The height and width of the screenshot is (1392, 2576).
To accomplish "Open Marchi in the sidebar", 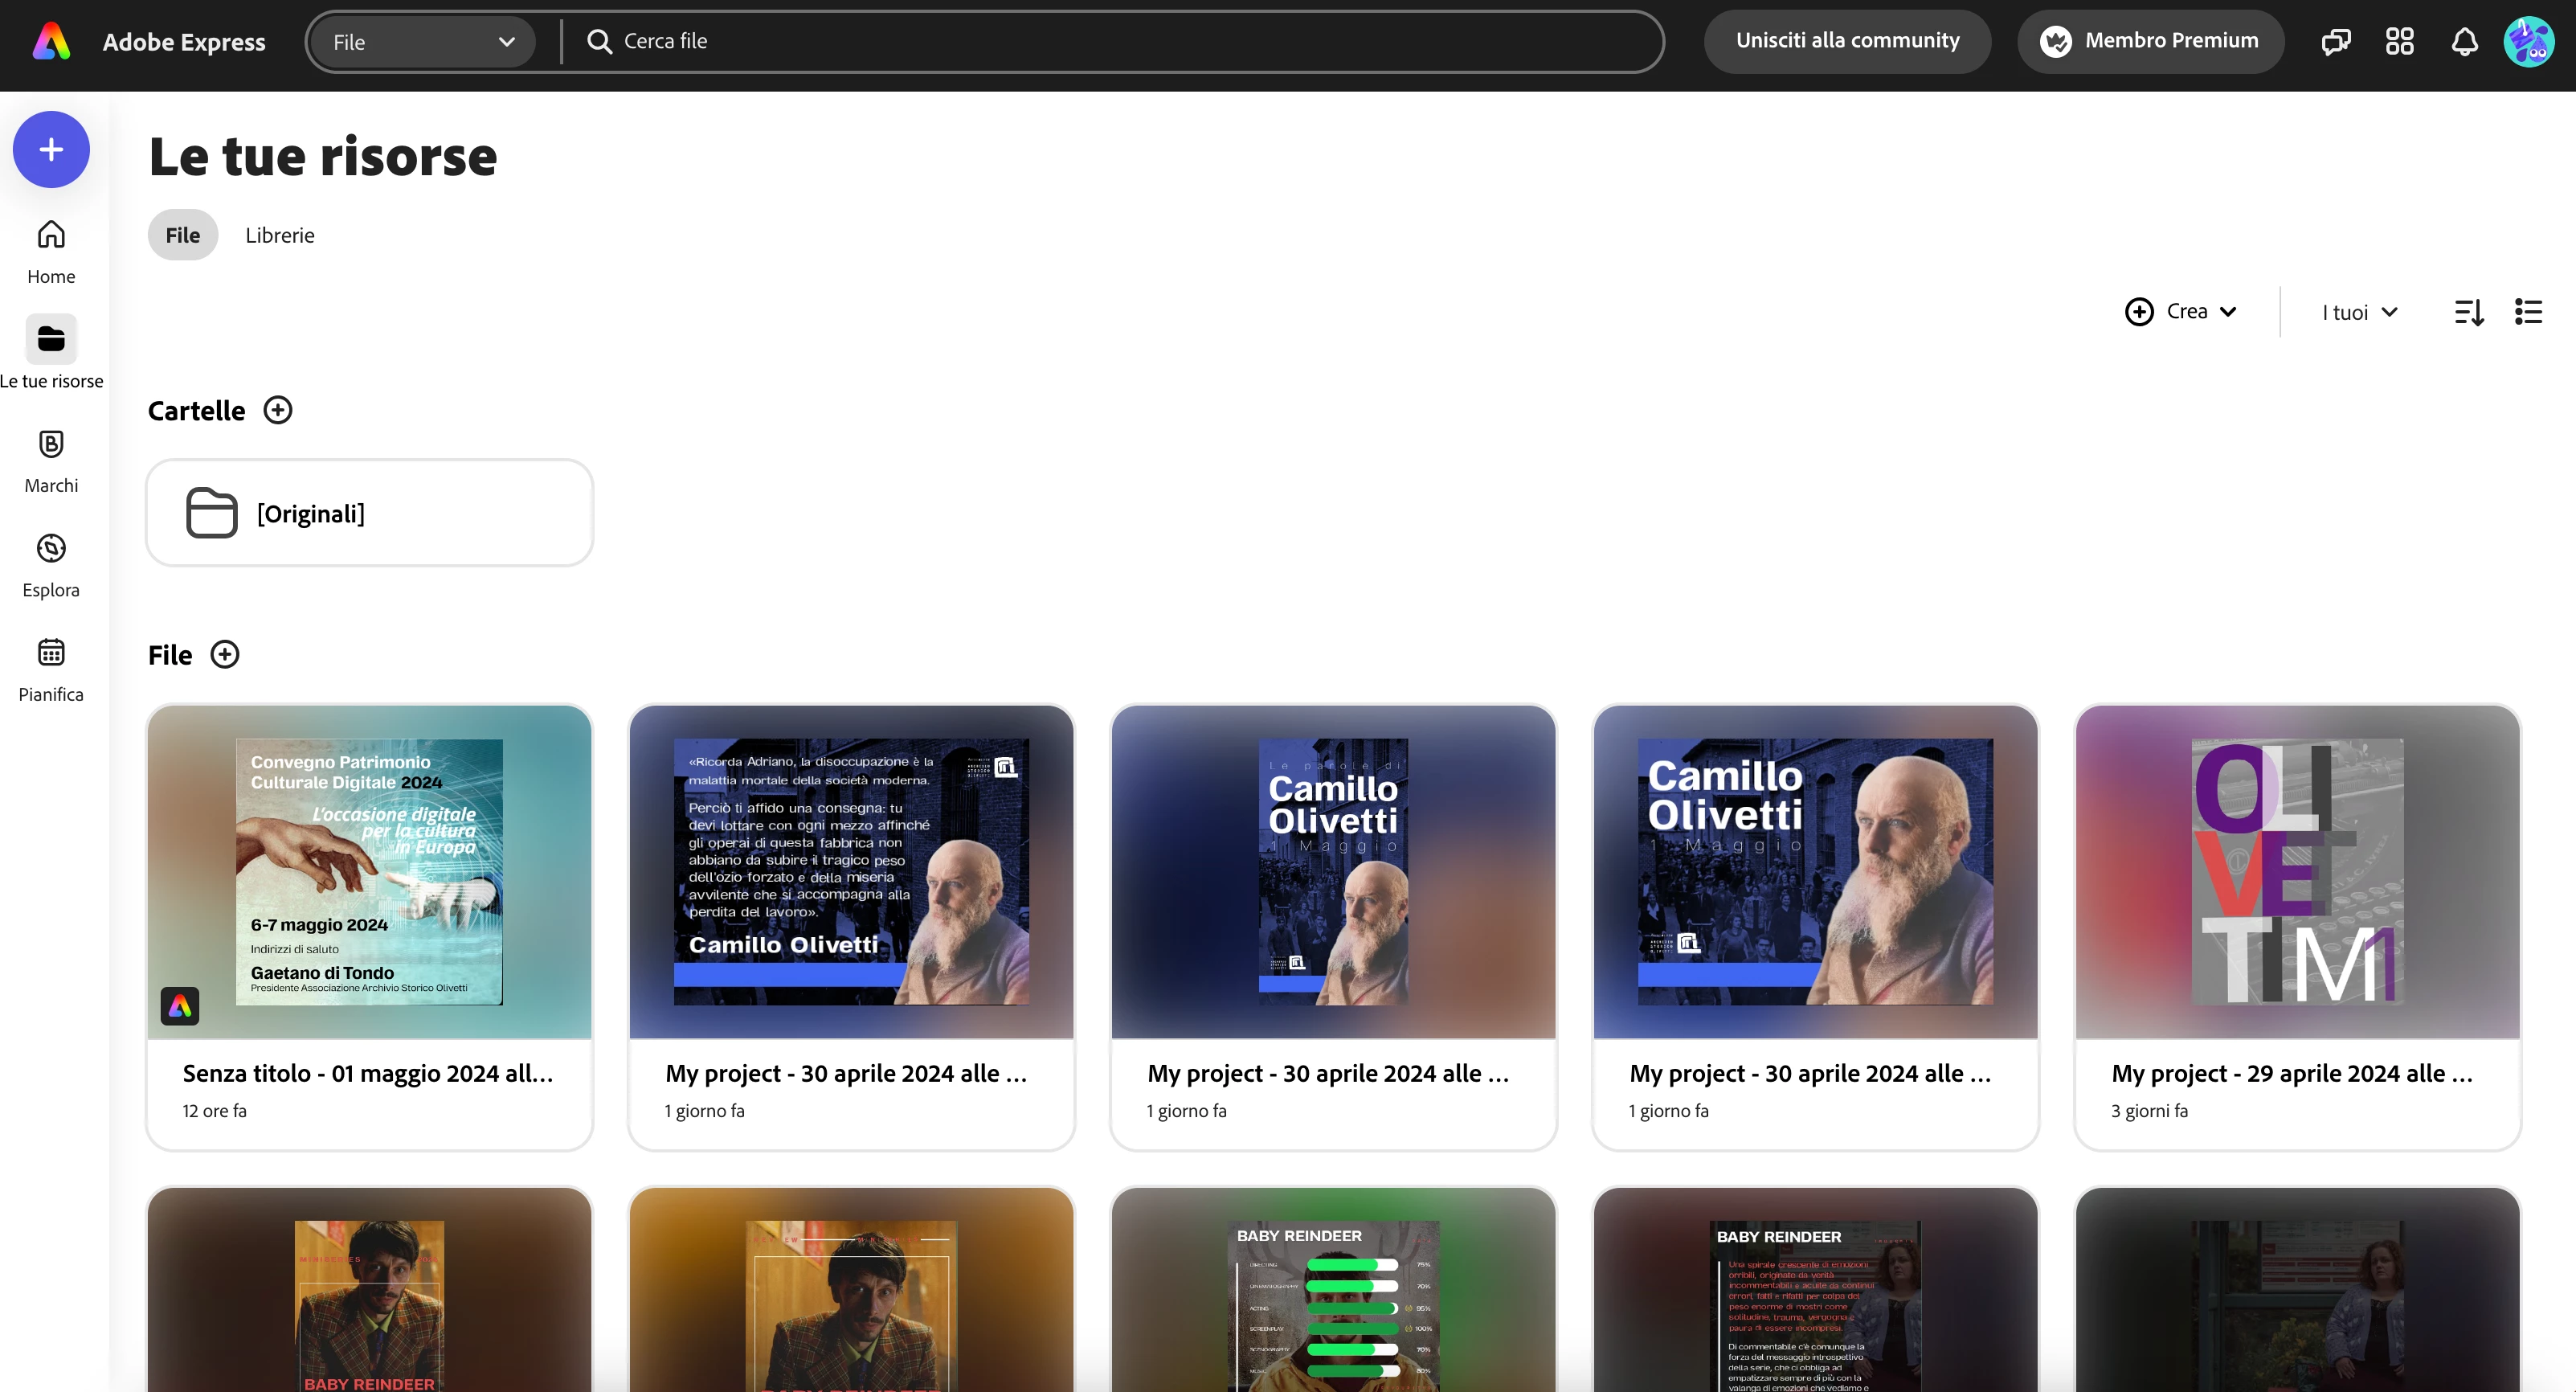I will click(51, 461).
